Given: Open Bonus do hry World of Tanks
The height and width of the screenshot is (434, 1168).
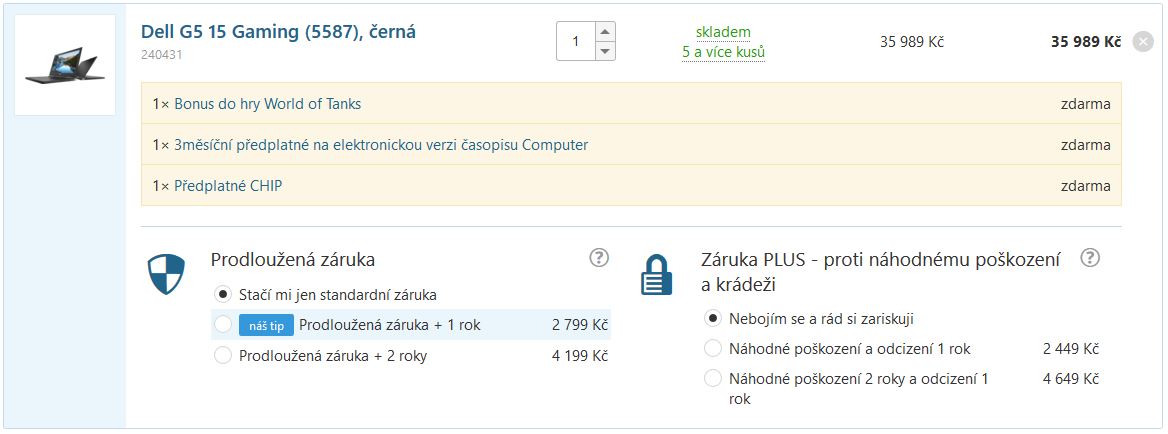Looking at the screenshot, I should click(x=267, y=104).
